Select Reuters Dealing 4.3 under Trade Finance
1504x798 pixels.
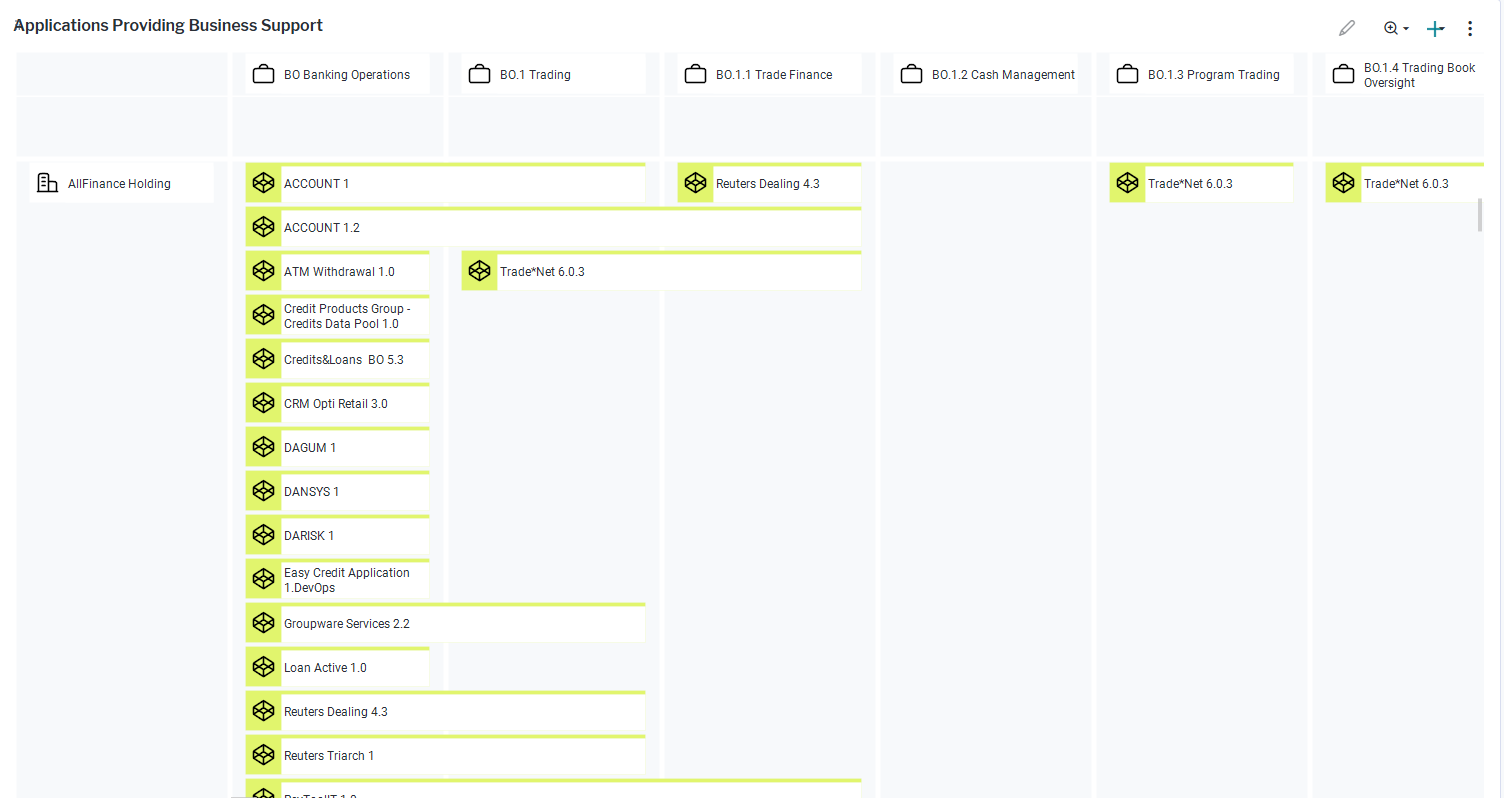(x=768, y=184)
